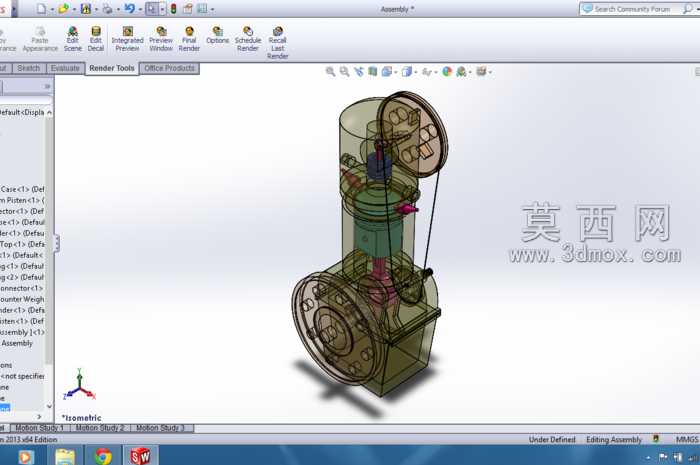The width and height of the screenshot is (700, 465).
Task: Create a new document from the toolbar
Action: [x=41, y=8]
